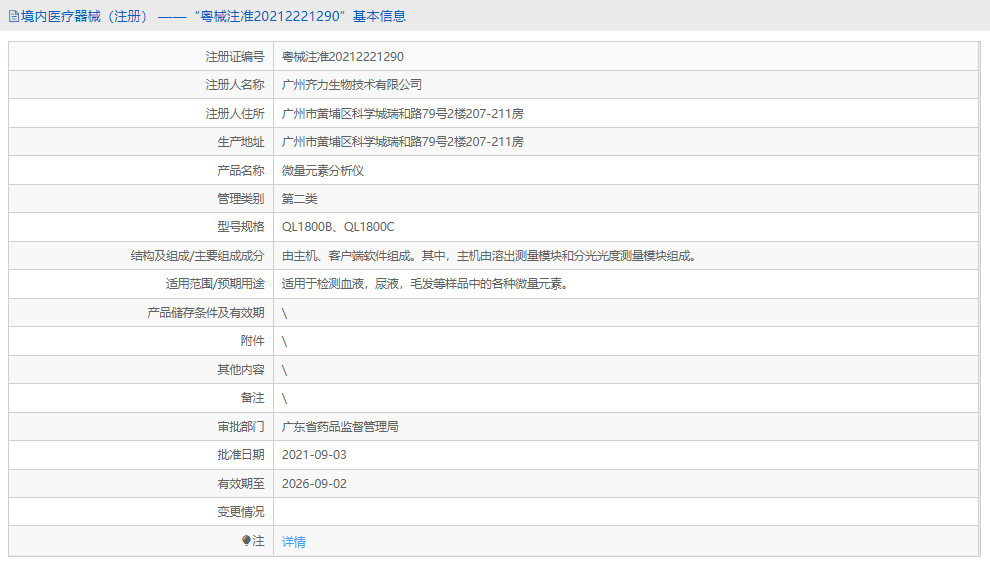990x566 pixels.
Task: Click the lightbulb icon next to 注
Action: tap(246, 541)
